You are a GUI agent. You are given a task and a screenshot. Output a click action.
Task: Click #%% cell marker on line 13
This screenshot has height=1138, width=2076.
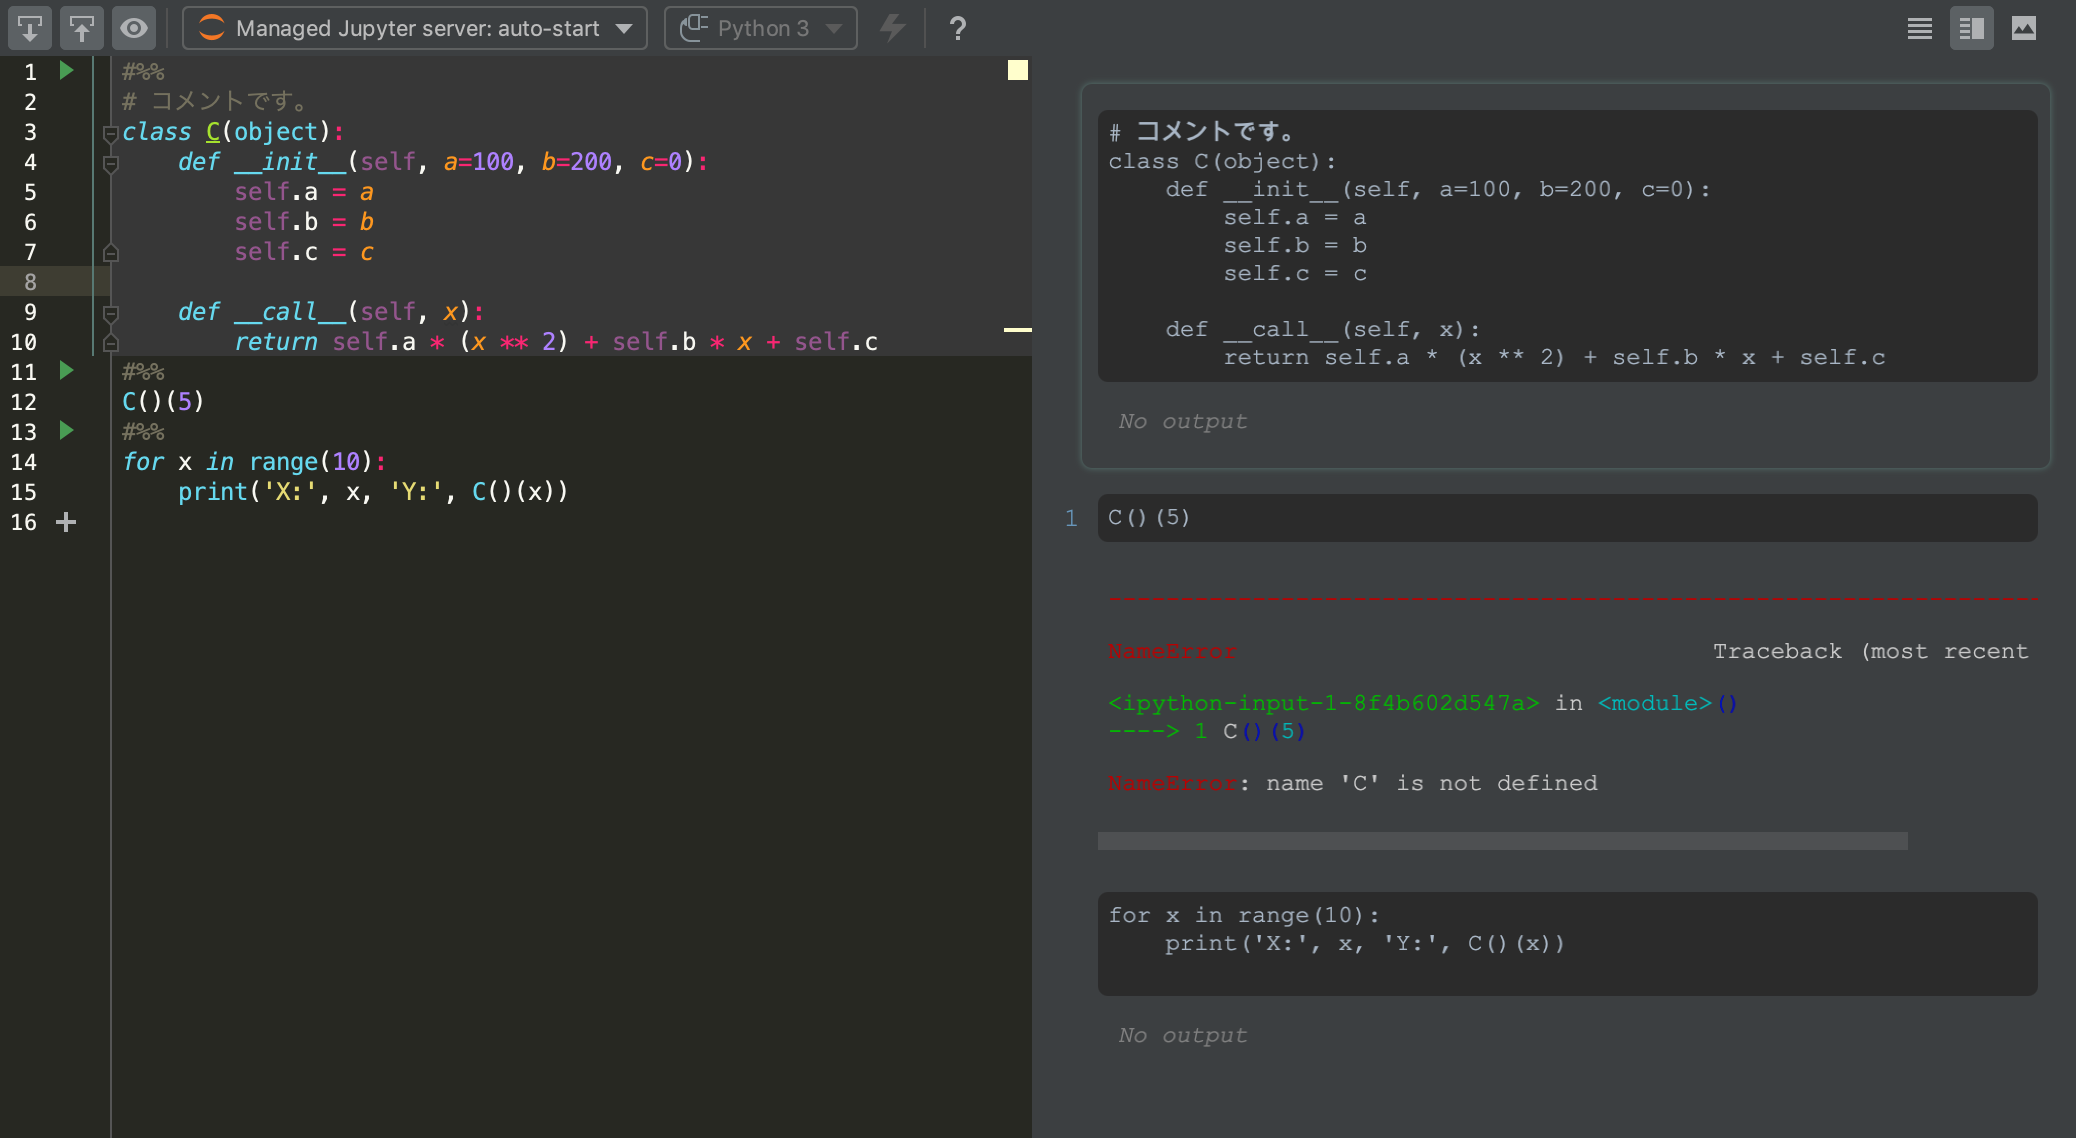pos(143,431)
